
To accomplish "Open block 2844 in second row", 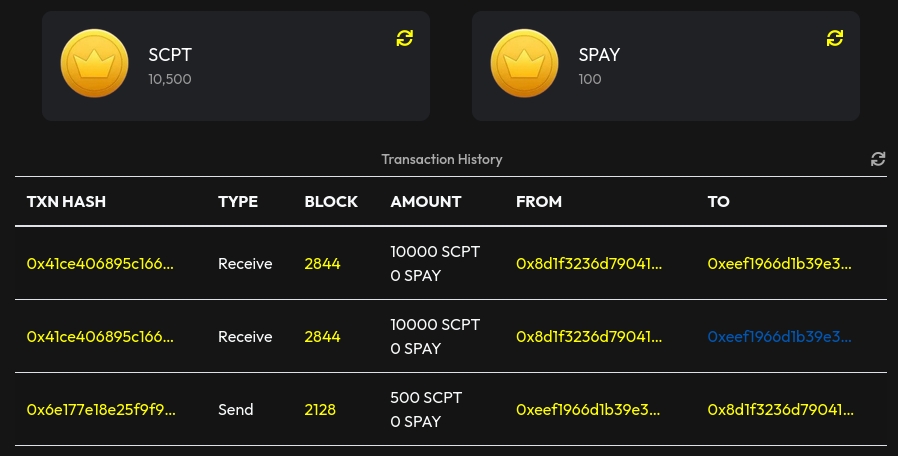I will coord(322,337).
